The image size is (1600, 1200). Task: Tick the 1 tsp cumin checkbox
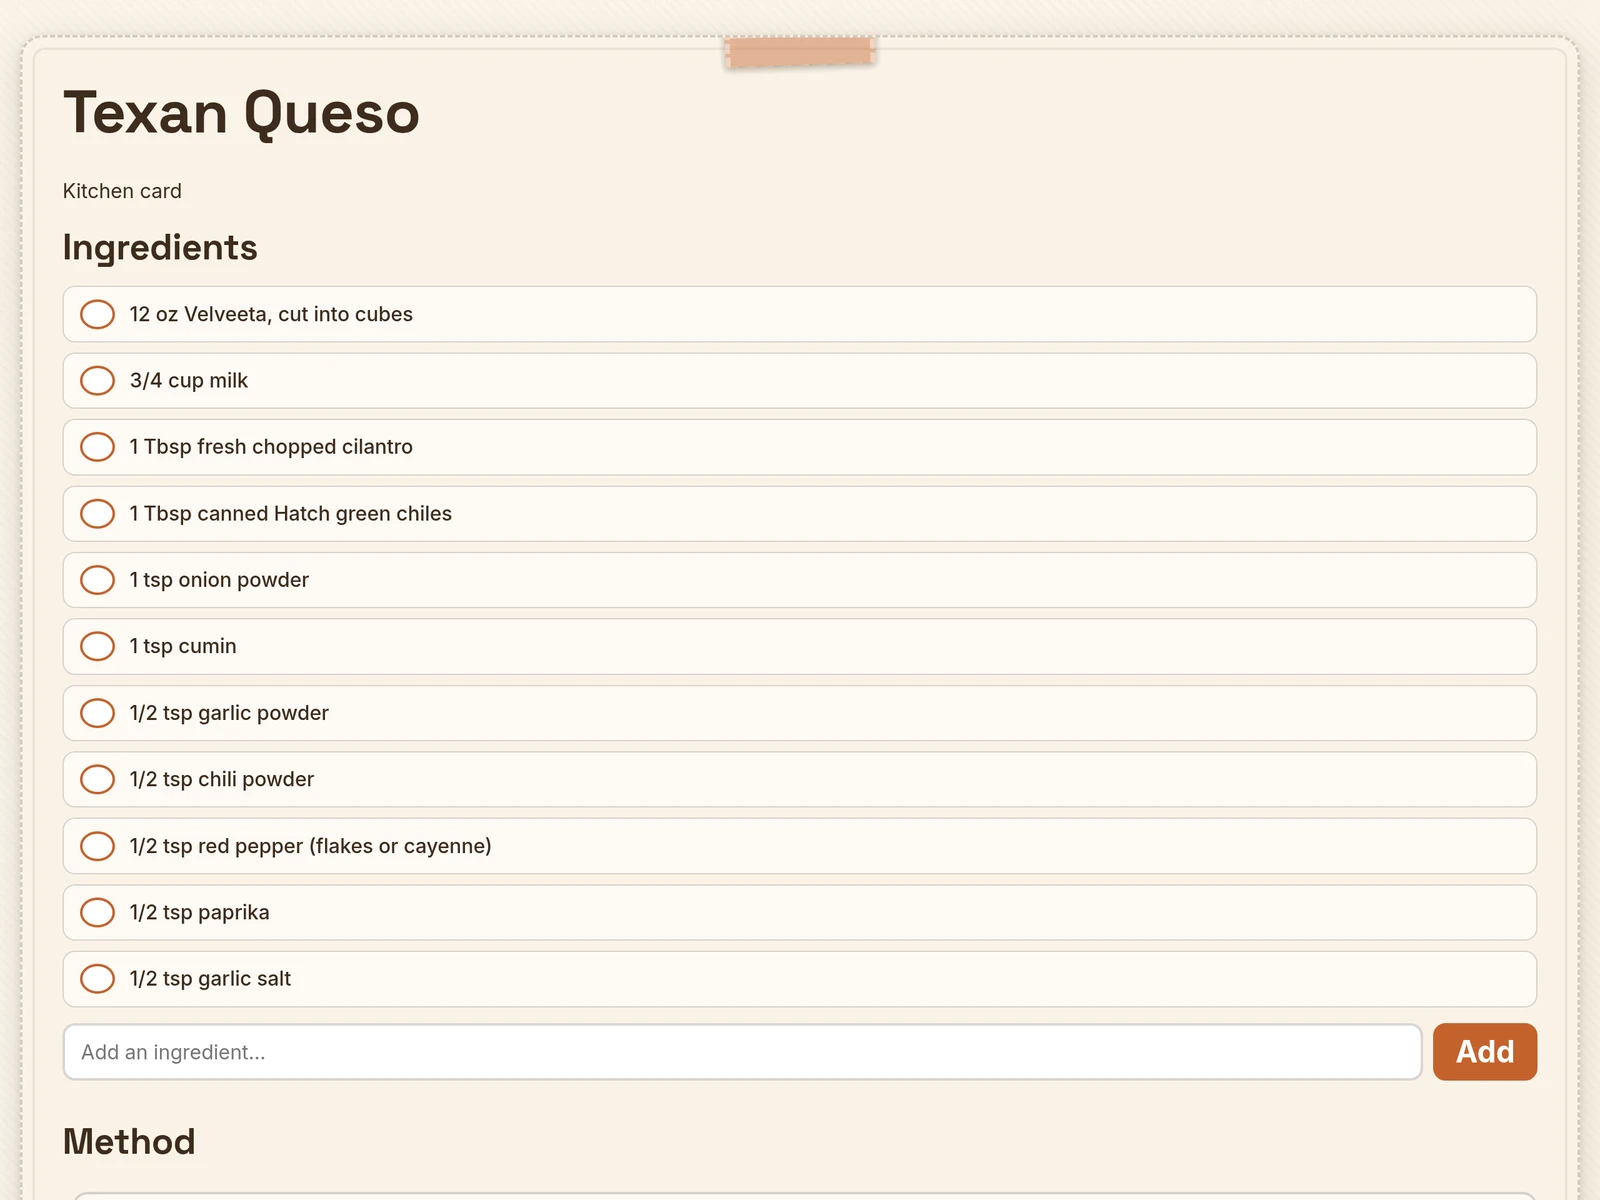pyautogui.click(x=97, y=646)
